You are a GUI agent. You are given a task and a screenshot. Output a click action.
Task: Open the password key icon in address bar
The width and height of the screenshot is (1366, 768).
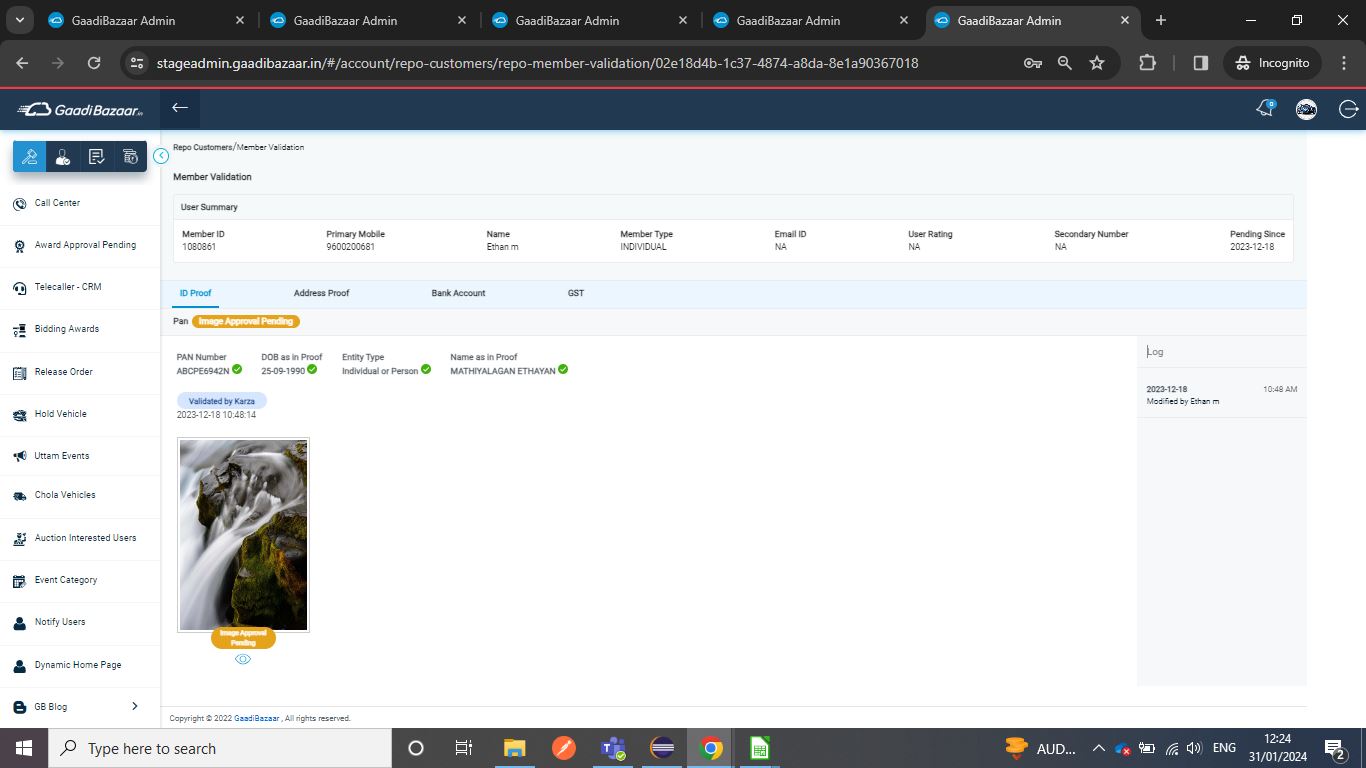click(1033, 63)
